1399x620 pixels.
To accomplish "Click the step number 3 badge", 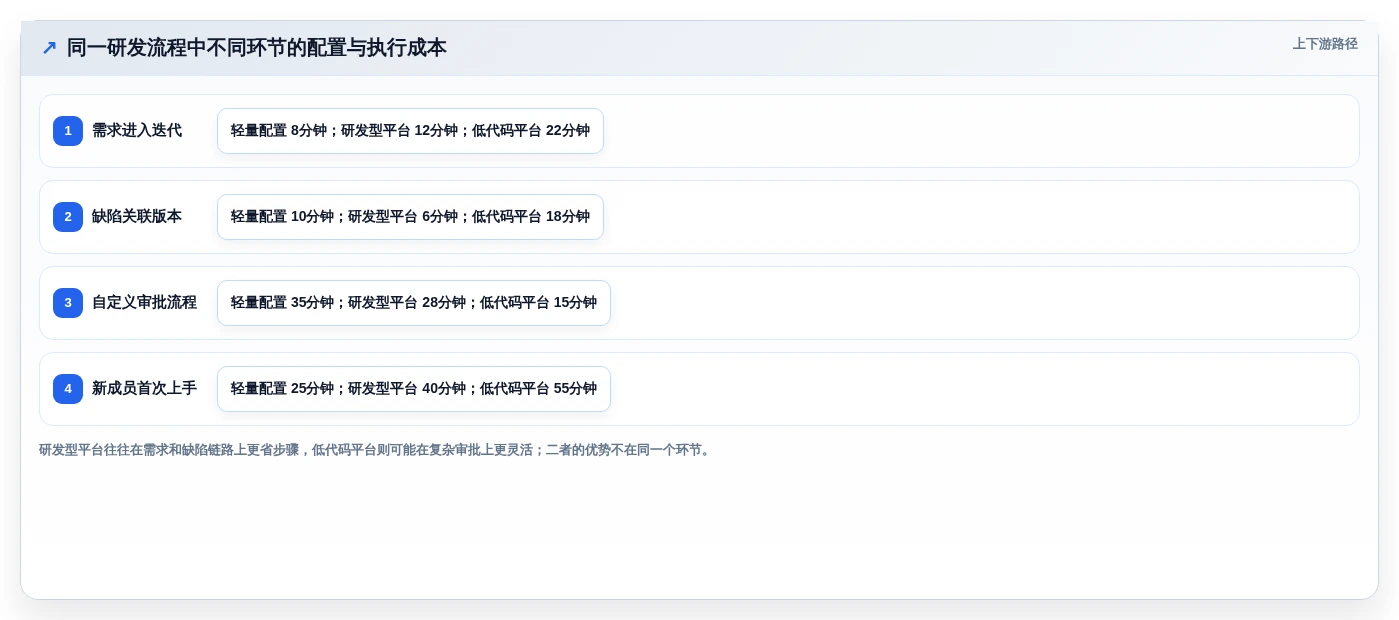I will pyautogui.click(x=68, y=303).
